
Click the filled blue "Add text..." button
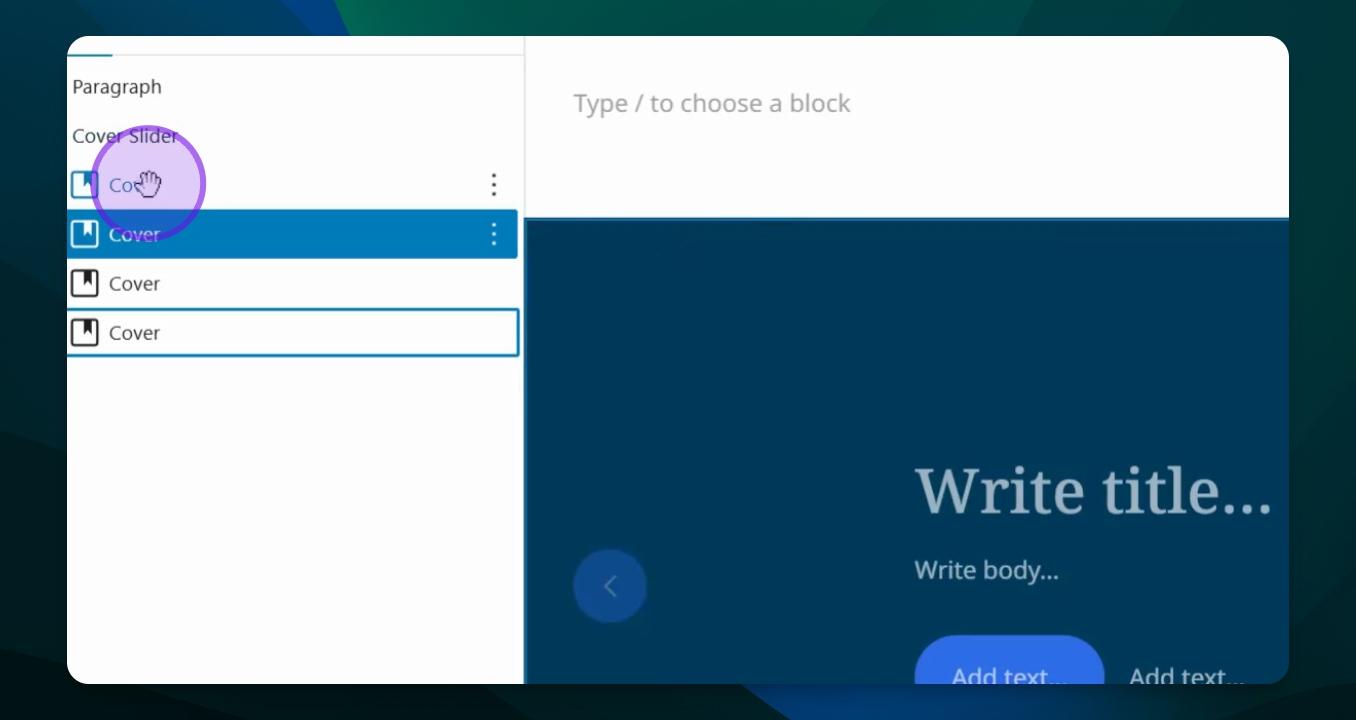[1009, 660]
